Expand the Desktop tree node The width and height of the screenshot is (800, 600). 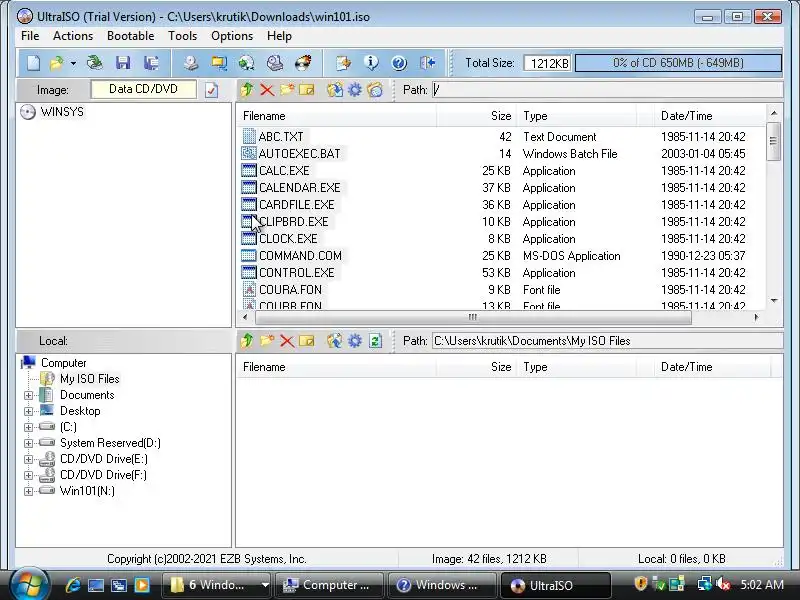tap(29, 411)
